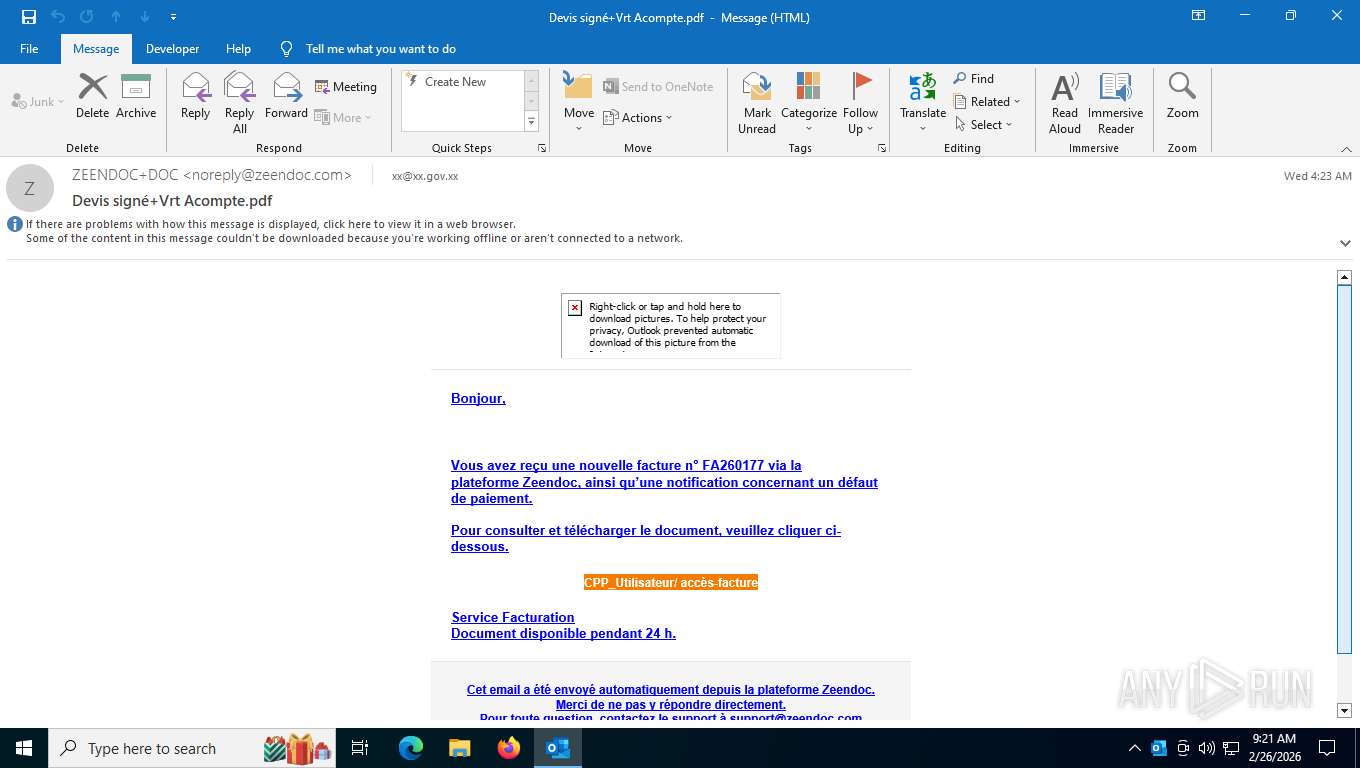Click the Outlook taskbar icon

coord(558,748)
